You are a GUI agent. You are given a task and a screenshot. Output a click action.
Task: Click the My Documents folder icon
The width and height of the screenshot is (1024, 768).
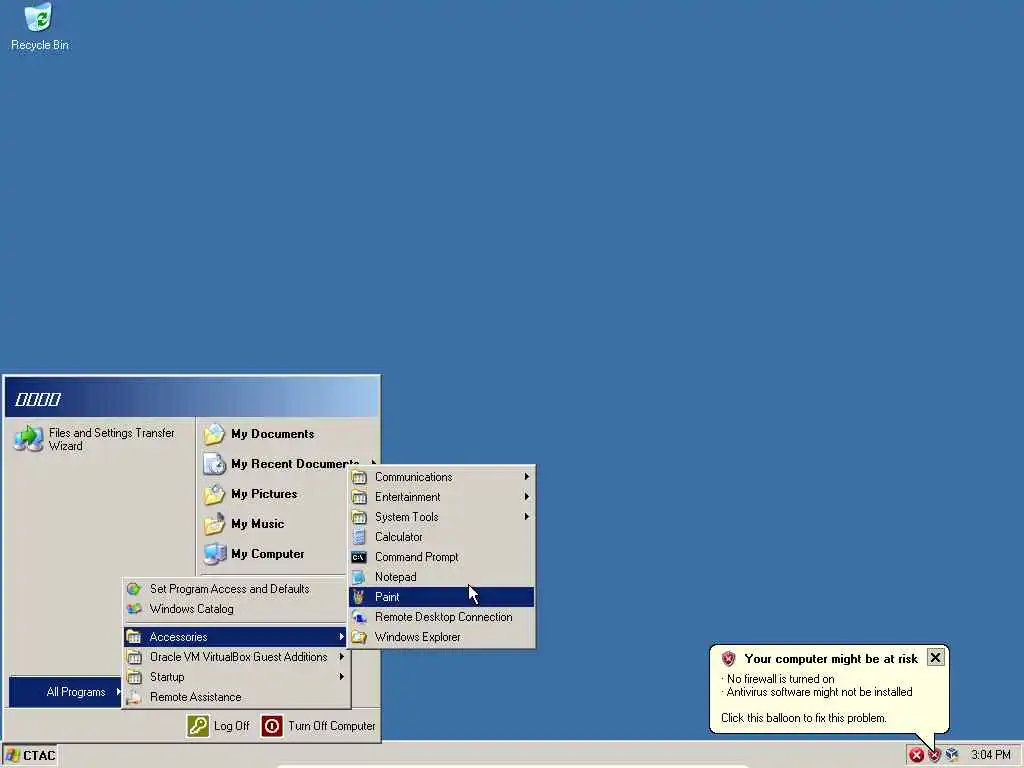point(214,434)
